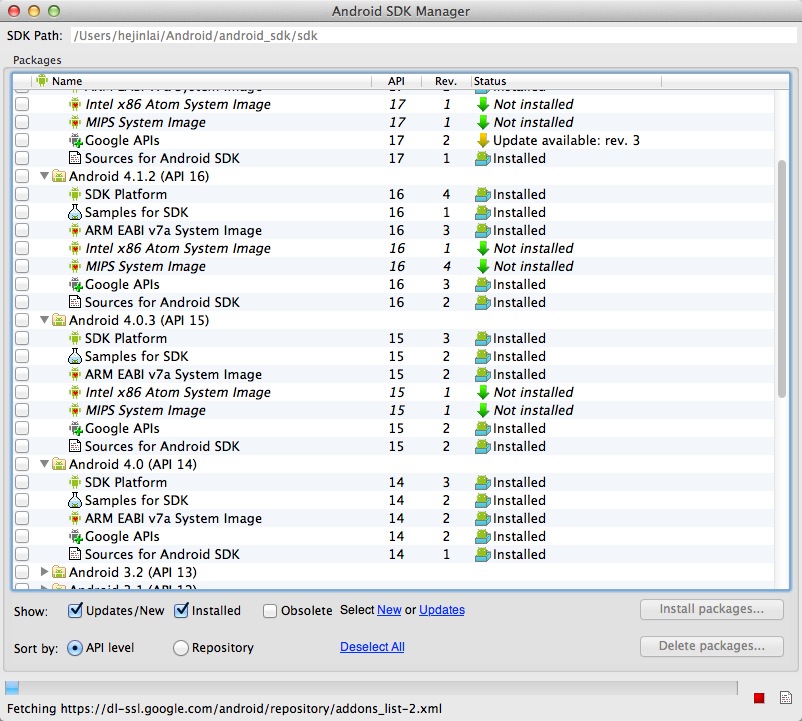
Task: Click the Android 3.2 (API 13) folder icon
Action: [x=59, y=572]
